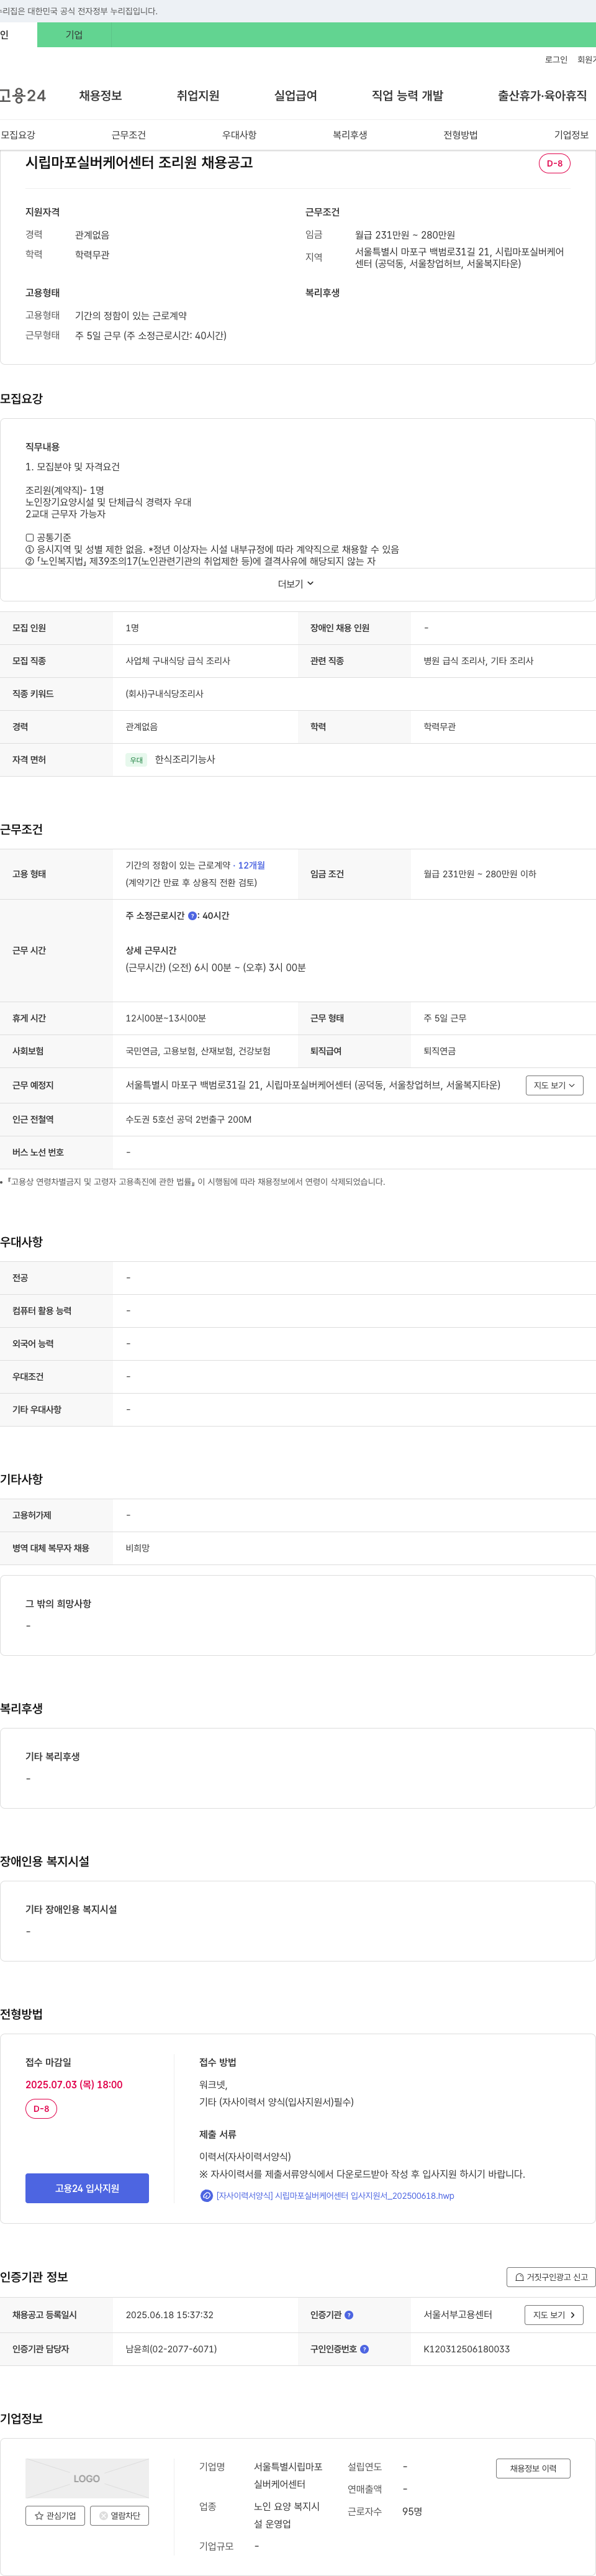Click 수도권 5호선 공덕 2번출구 200M text
Screen dimensions: 596x2576
pos(188,1120)
